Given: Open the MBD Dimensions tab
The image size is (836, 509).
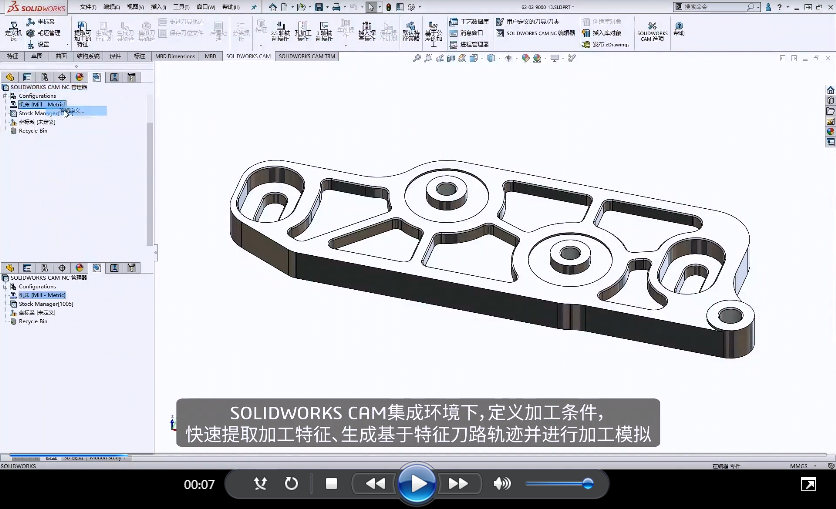Looking at the screenshot, I should click(175, 55).
